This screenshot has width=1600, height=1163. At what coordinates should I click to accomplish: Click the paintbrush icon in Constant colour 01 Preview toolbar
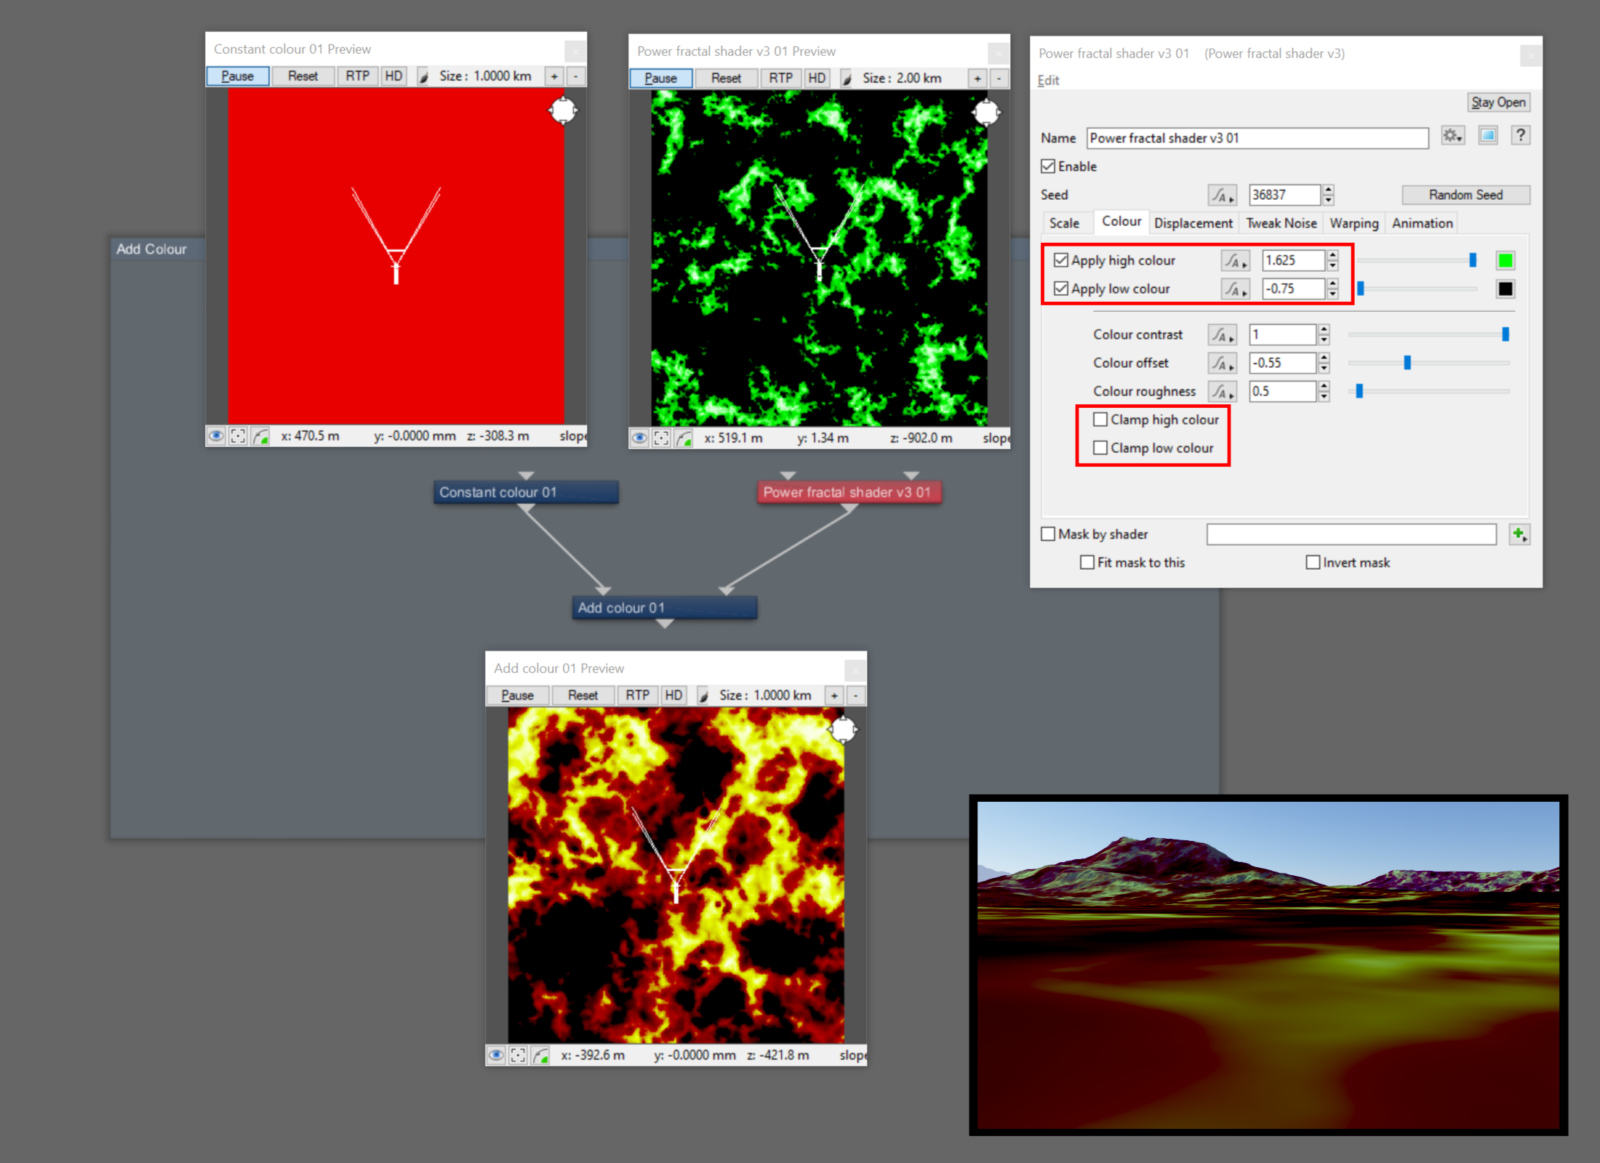(x=423, y=76)
